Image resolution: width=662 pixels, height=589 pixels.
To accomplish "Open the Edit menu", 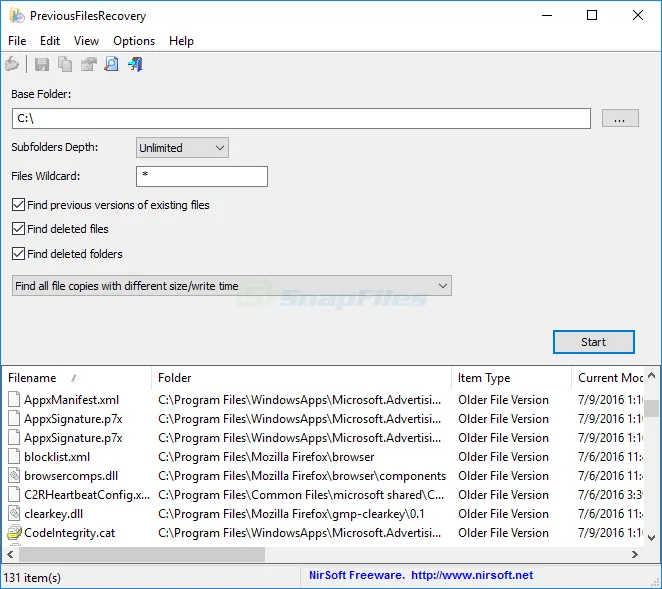I will 50,41.
